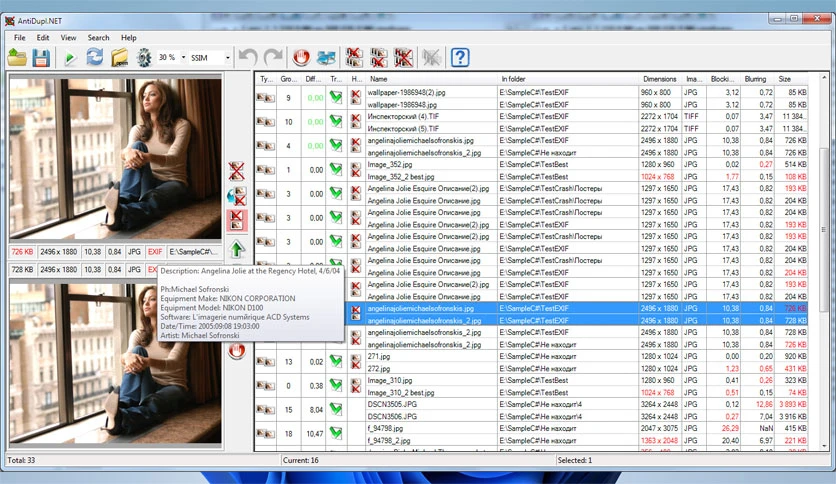Open the search paths folder icon
Viewport: 836px width, 484px height.
click(119, 58)
